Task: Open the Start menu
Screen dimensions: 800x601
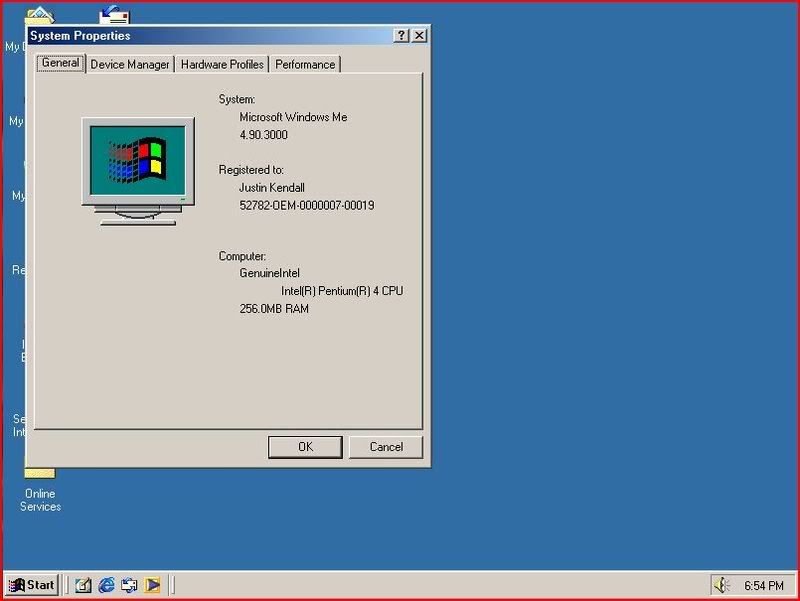Action: (31, 585)
